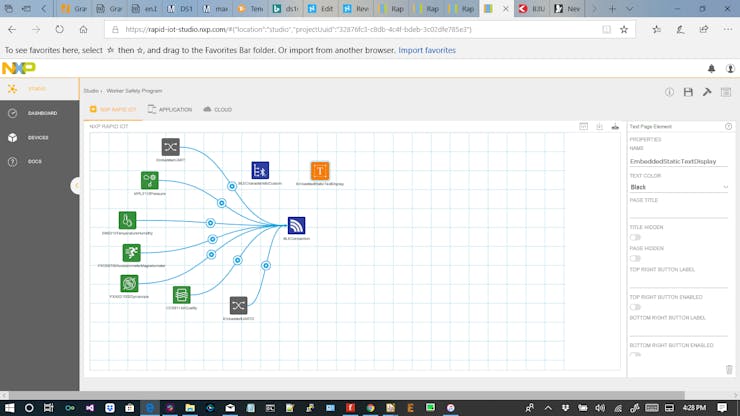Toggle the Top Right Button Enabled switch
740x416 pixels.
(635, 307)
